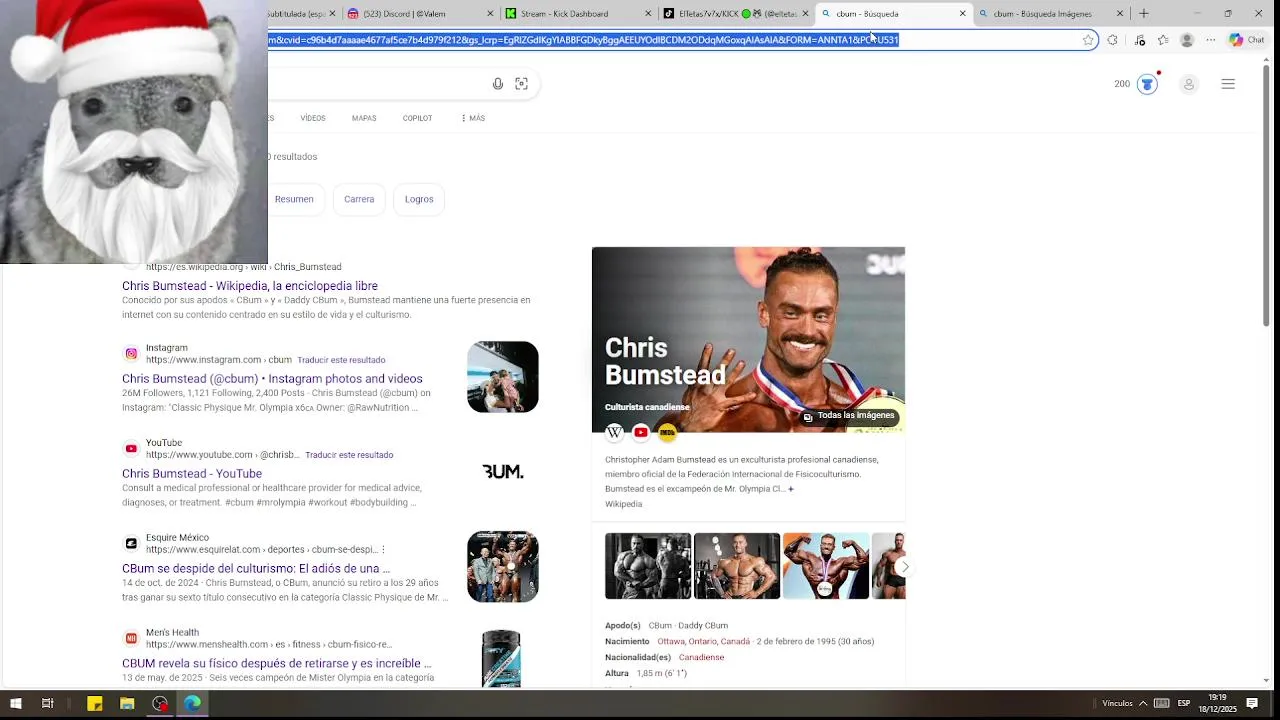
Task: Click Todas las imágenes button
Action: pos(849,416)
